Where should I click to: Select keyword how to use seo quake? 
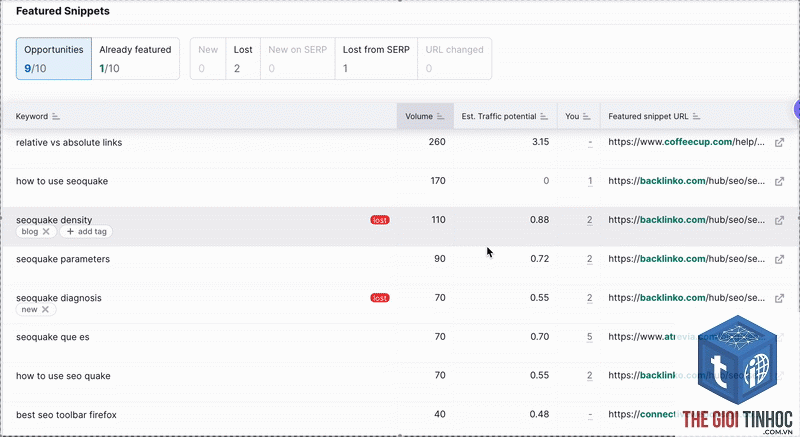pos(63,376)
